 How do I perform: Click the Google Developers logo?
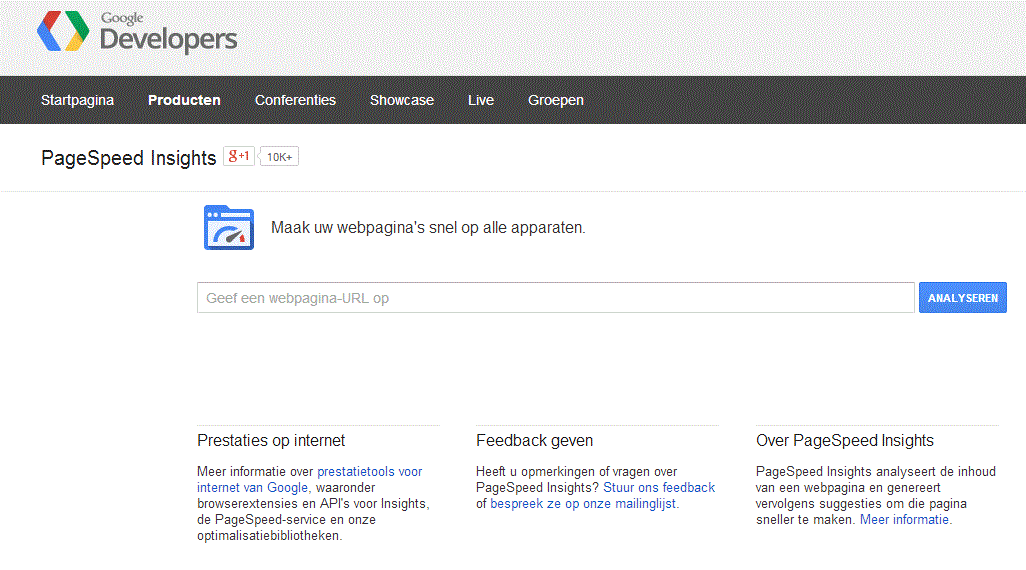[x=137, y=31]
